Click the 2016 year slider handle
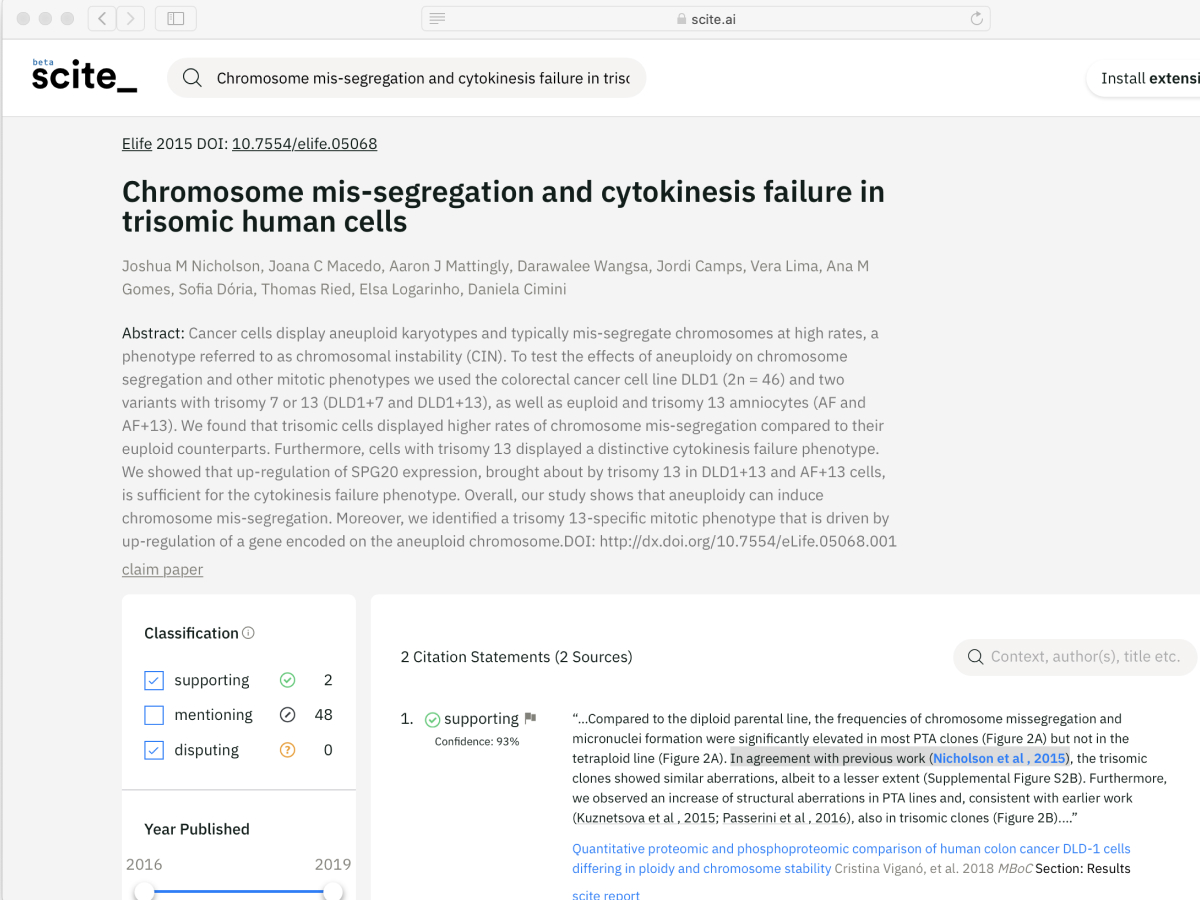 click(x=146, y=890)
